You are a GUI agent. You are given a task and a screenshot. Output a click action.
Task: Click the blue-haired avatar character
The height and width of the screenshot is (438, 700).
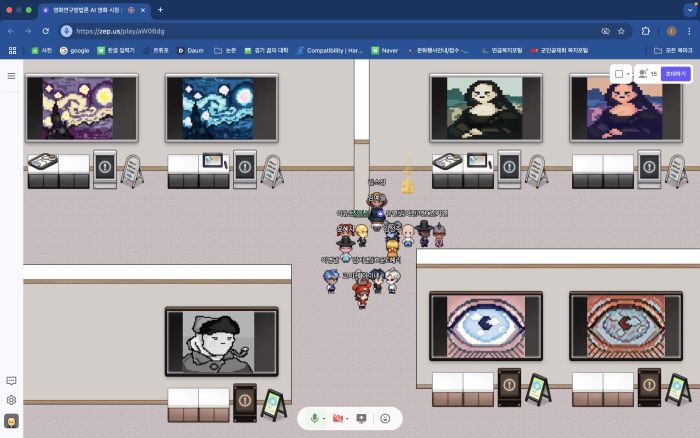[331, 281]
